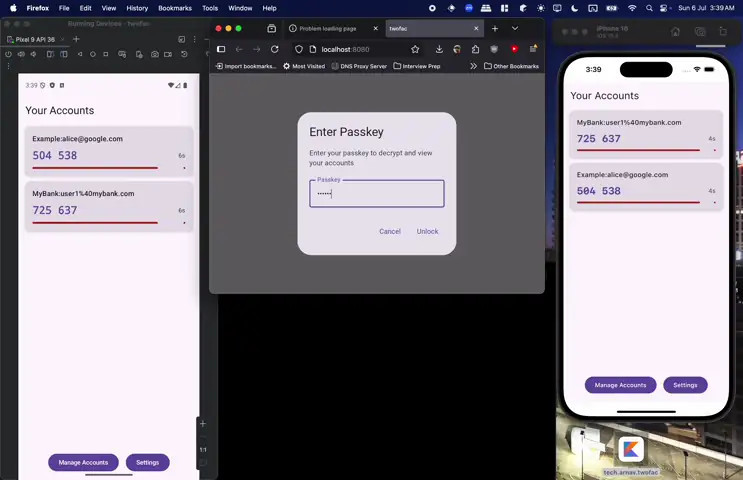Screen dimensions: 743x480
Task: Show more bookmarks via double chevron
Action: [x=473, y=66]
